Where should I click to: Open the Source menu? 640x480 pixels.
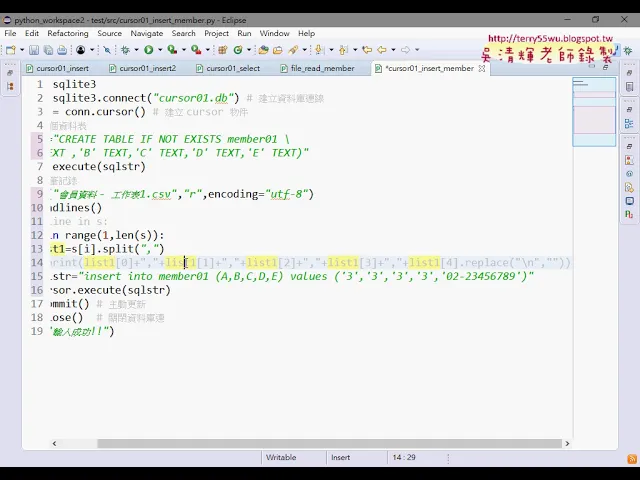[x=109, y=33]
